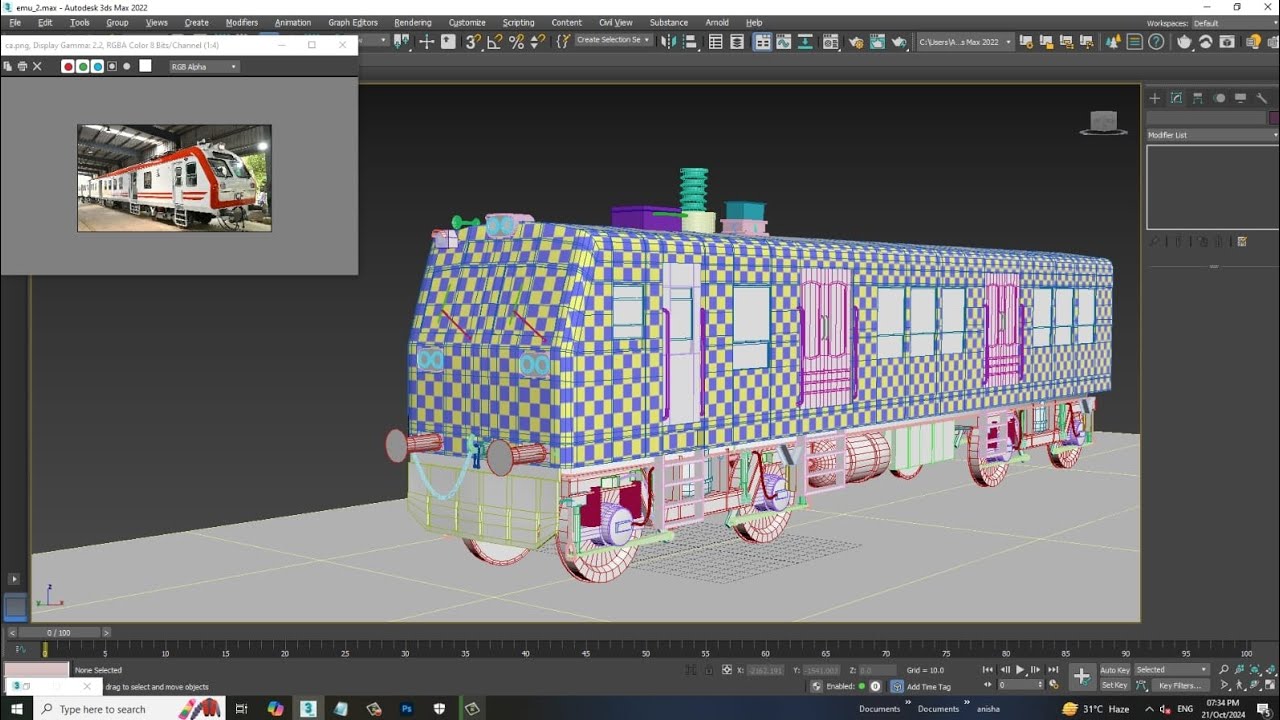Open the project path dropdown
Image resolution: width=1280 pixels, height=720 pixels.
pyautogui.click(x=964, y=42)
